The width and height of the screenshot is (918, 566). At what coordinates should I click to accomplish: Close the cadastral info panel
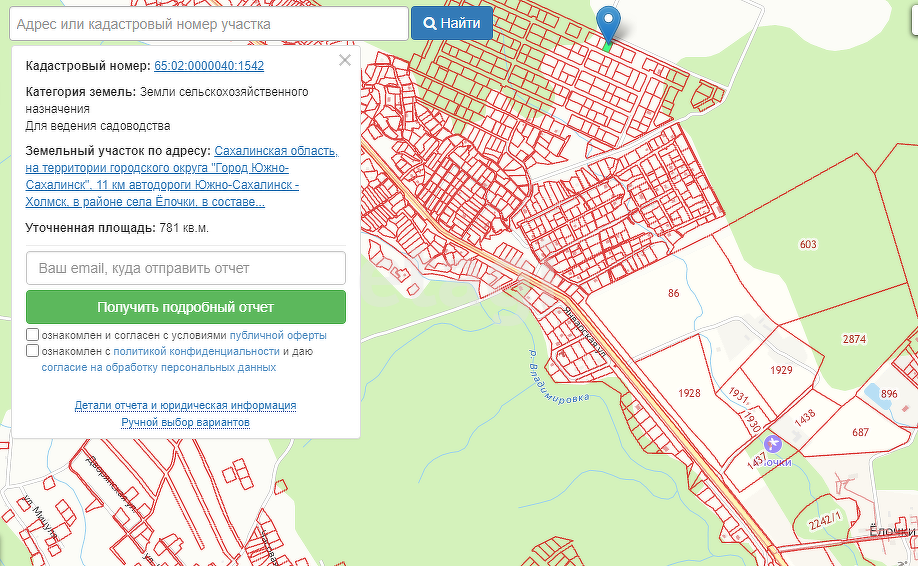tap(345, 60)
